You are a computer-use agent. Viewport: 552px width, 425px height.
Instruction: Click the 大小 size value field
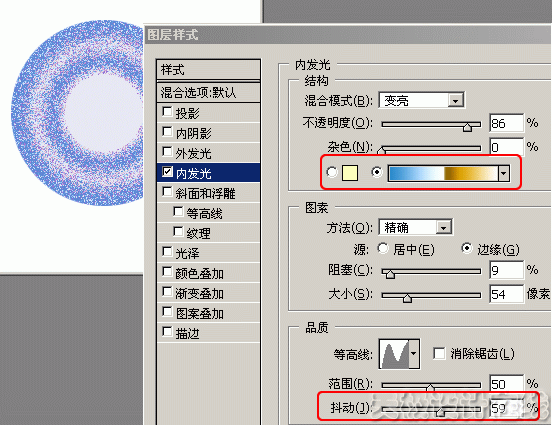point(506,294)
